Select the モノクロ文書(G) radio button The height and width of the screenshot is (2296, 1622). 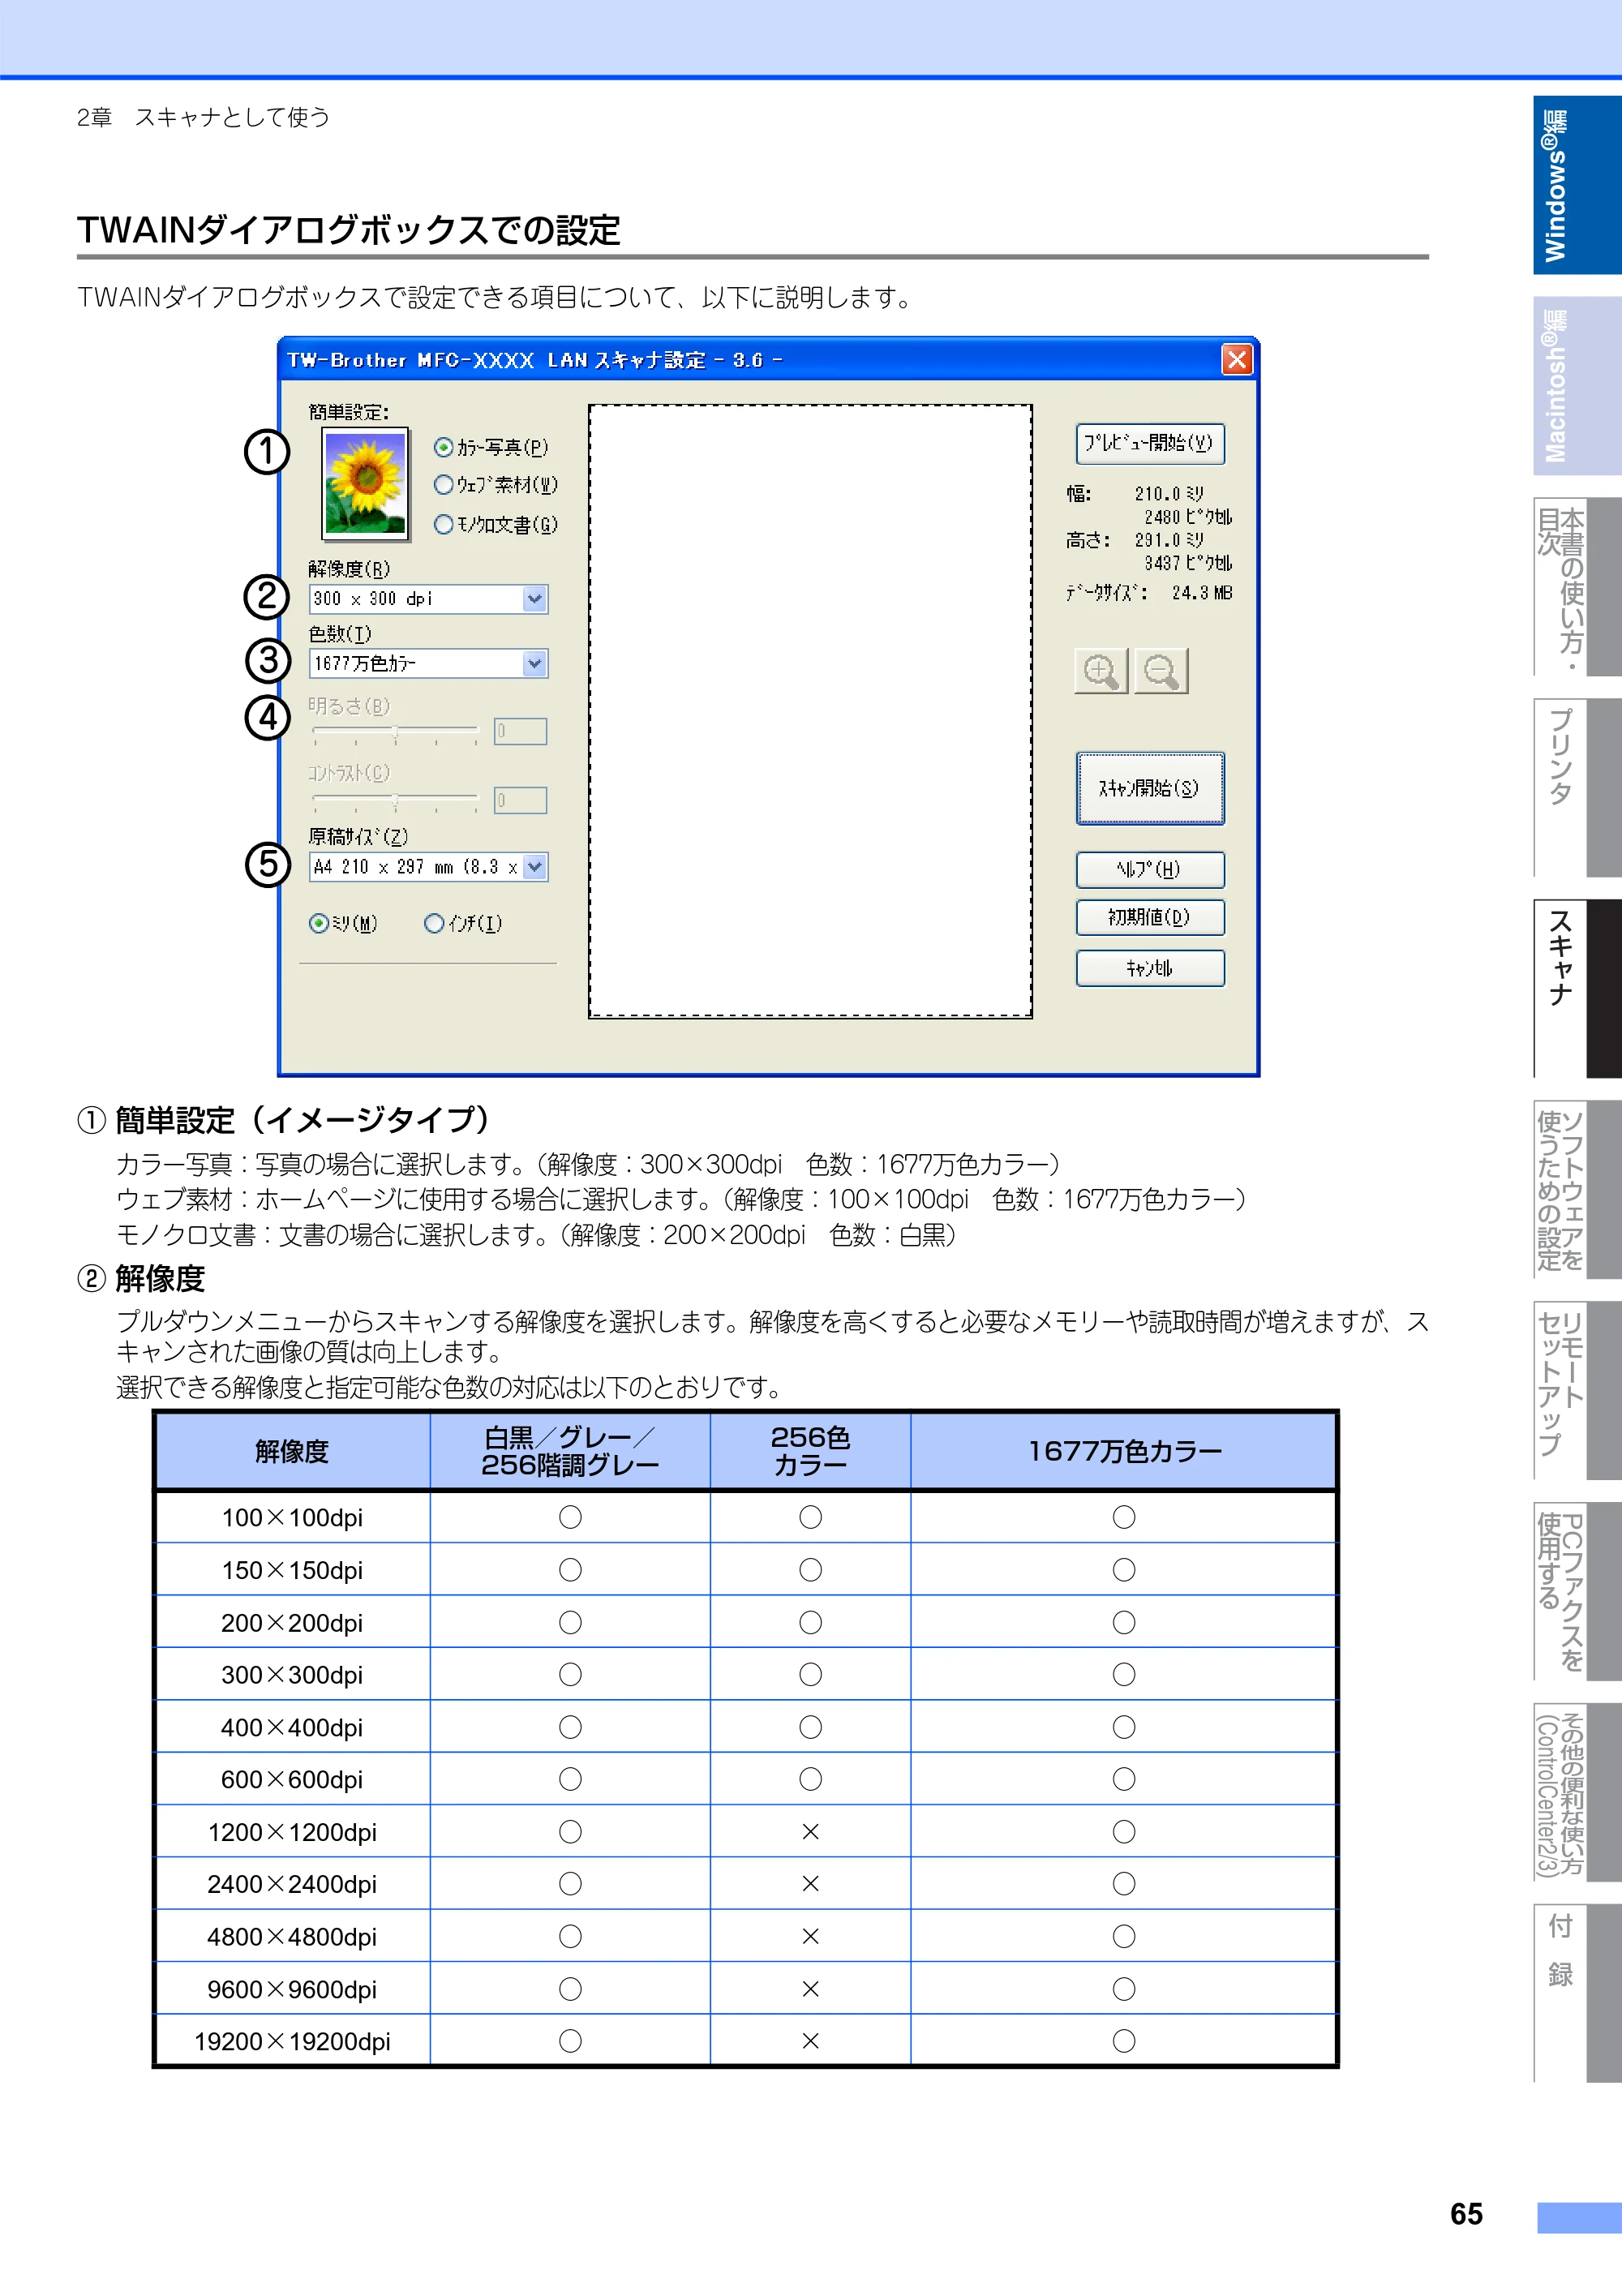tap(444, 525)
